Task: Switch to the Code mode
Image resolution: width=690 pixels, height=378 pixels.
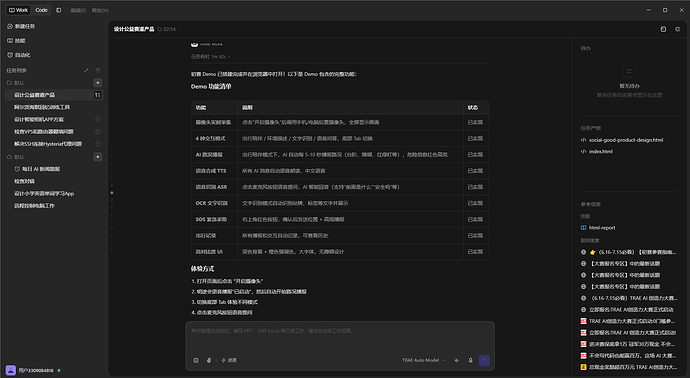Action: tap(41, 10)
